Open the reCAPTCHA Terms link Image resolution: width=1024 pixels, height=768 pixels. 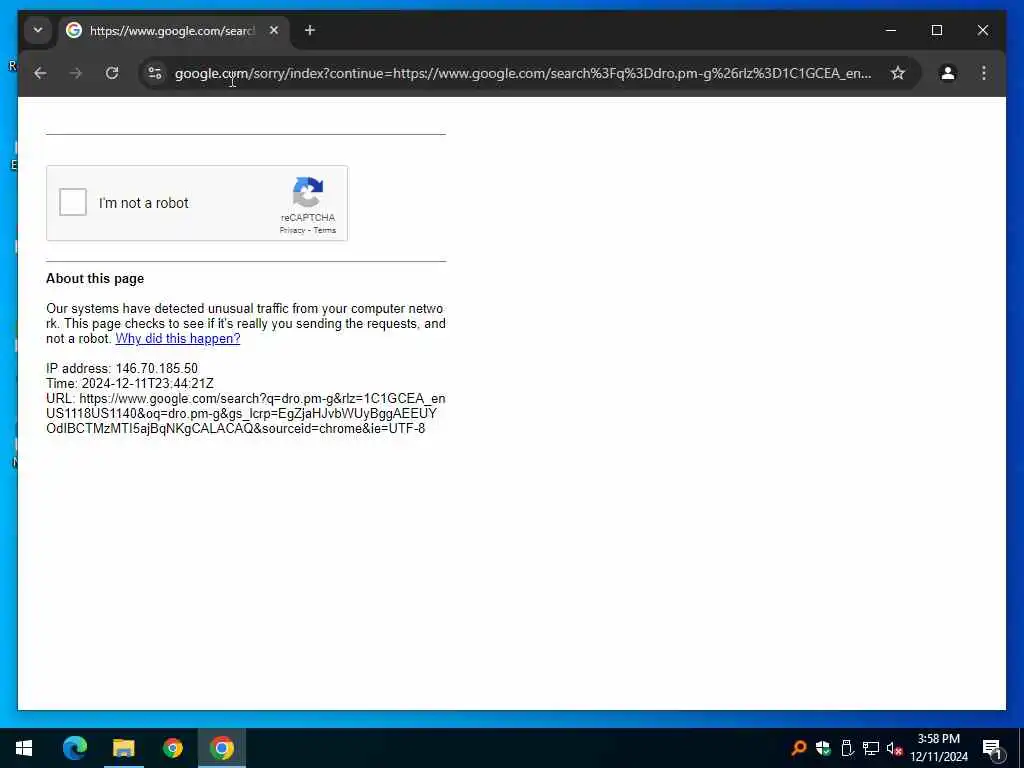325,231
